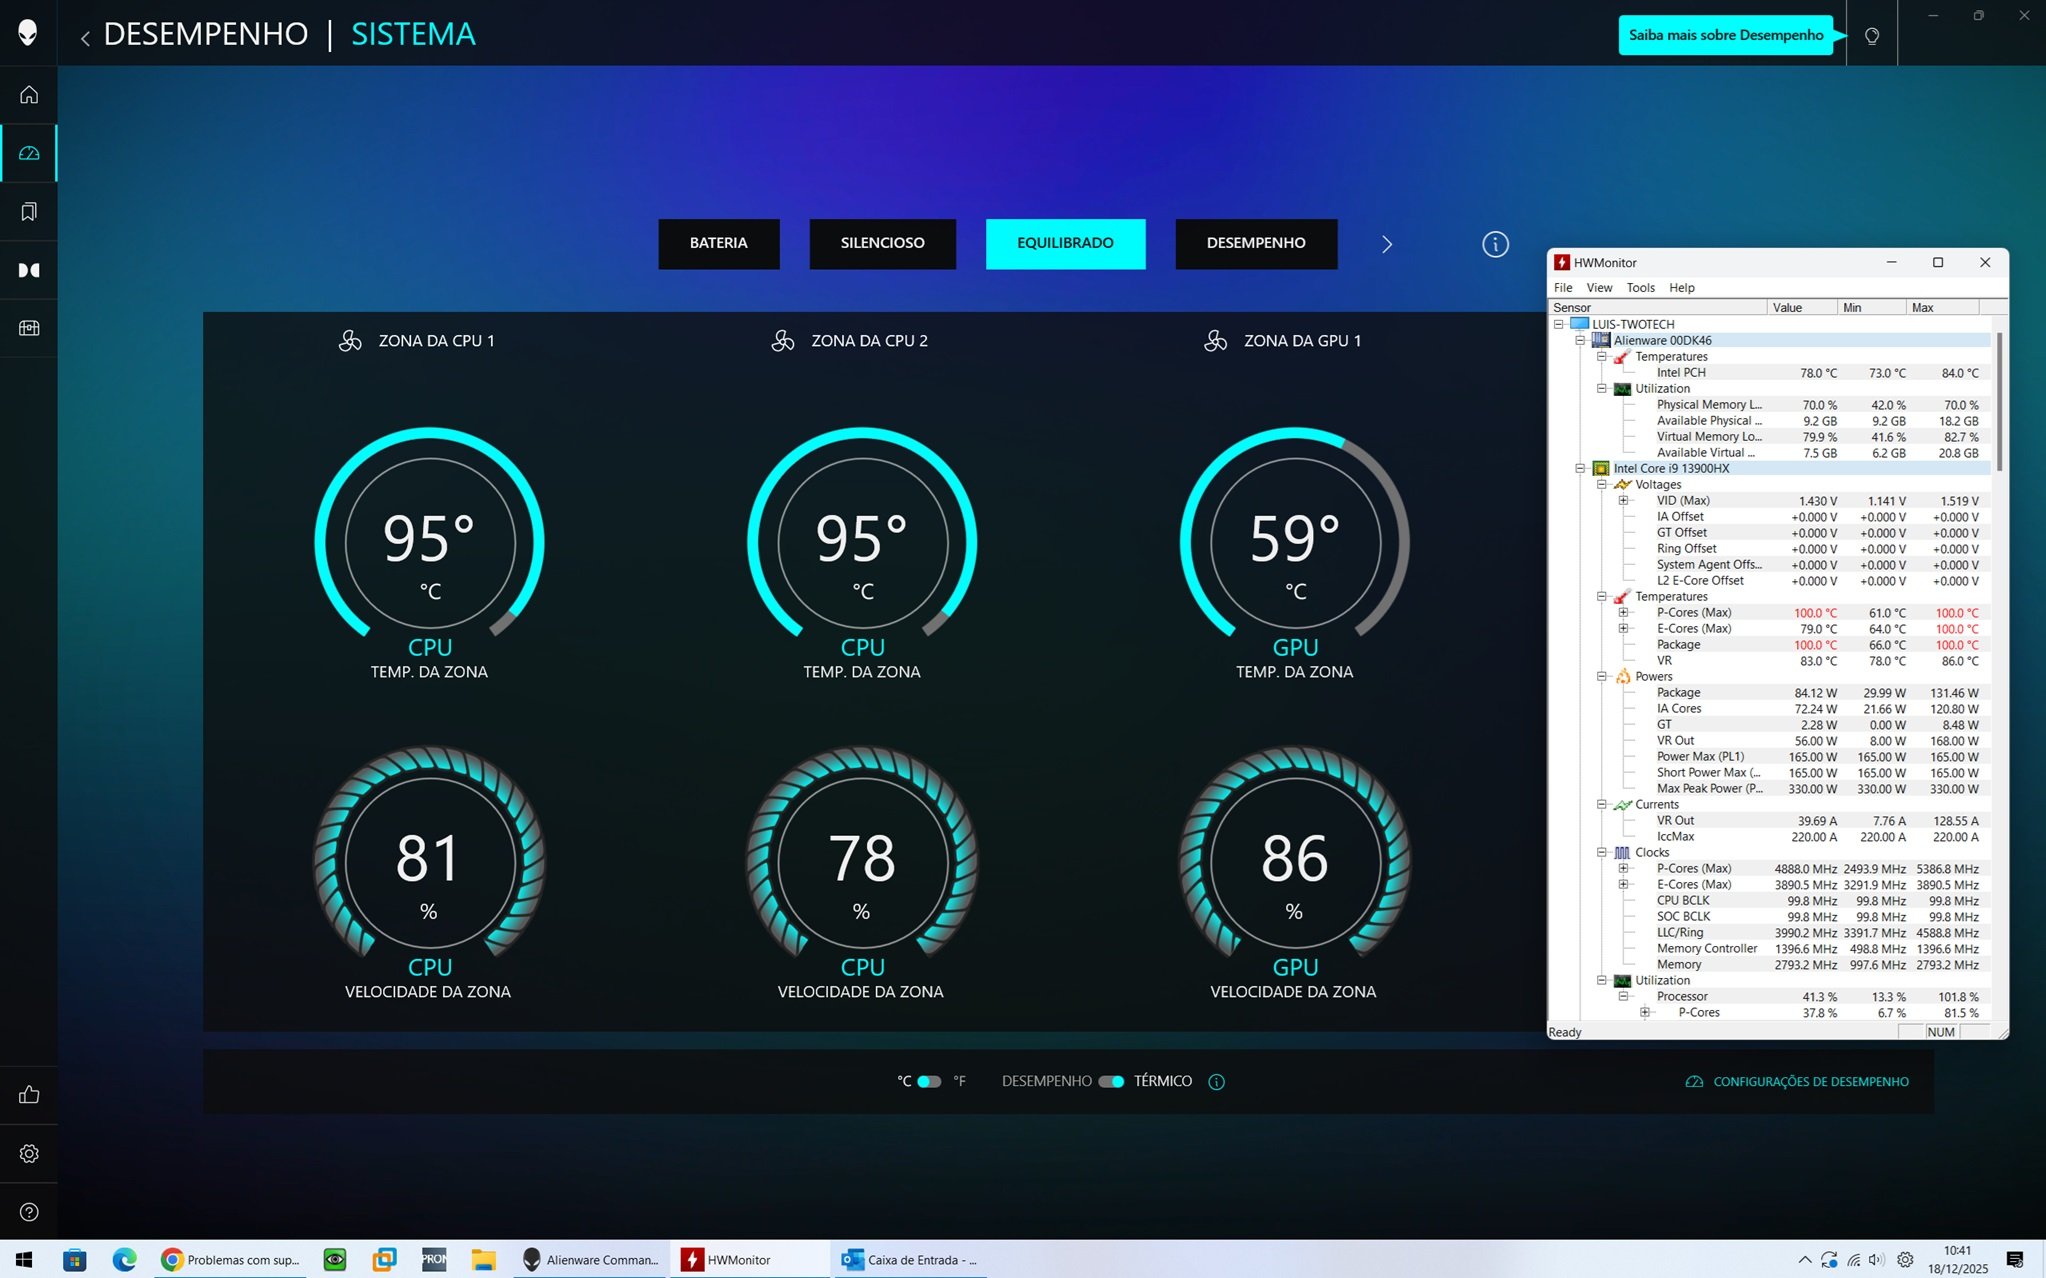Open the Dolby audio sidebar icon
Viewport: 2046px width, 1278px height.
click(x=29, y=270)
